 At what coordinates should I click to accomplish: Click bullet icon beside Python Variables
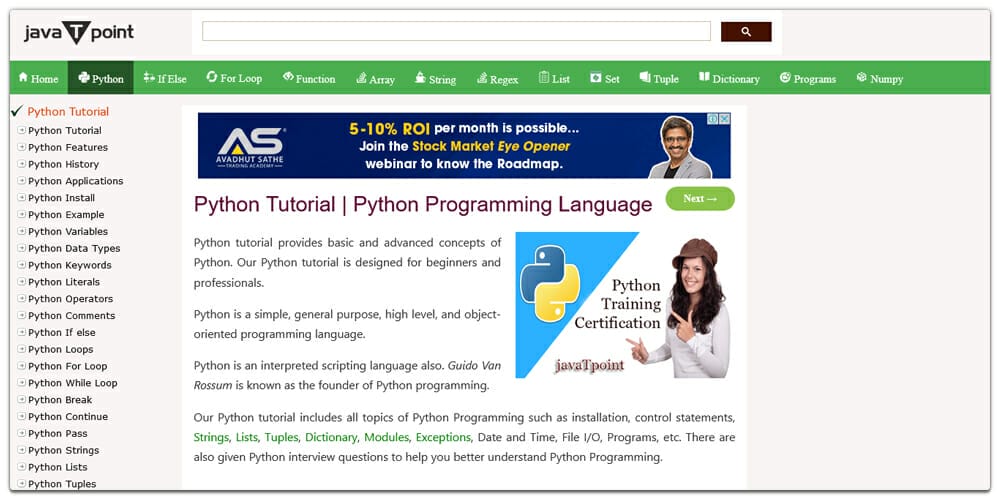click(22, 231)
